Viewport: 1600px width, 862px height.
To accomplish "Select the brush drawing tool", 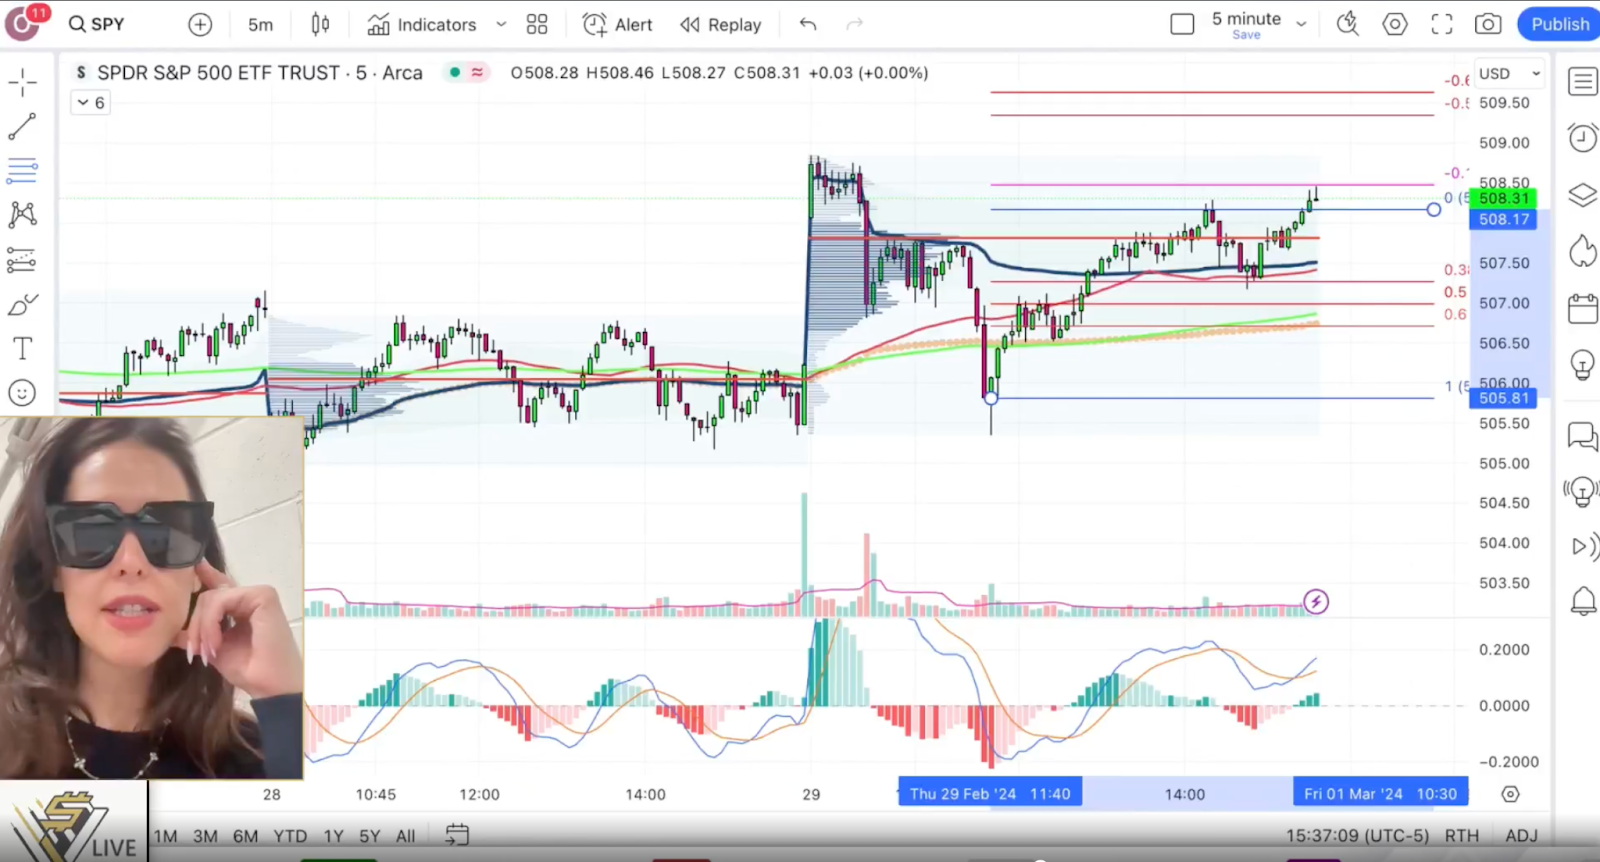I will (22, 305).
